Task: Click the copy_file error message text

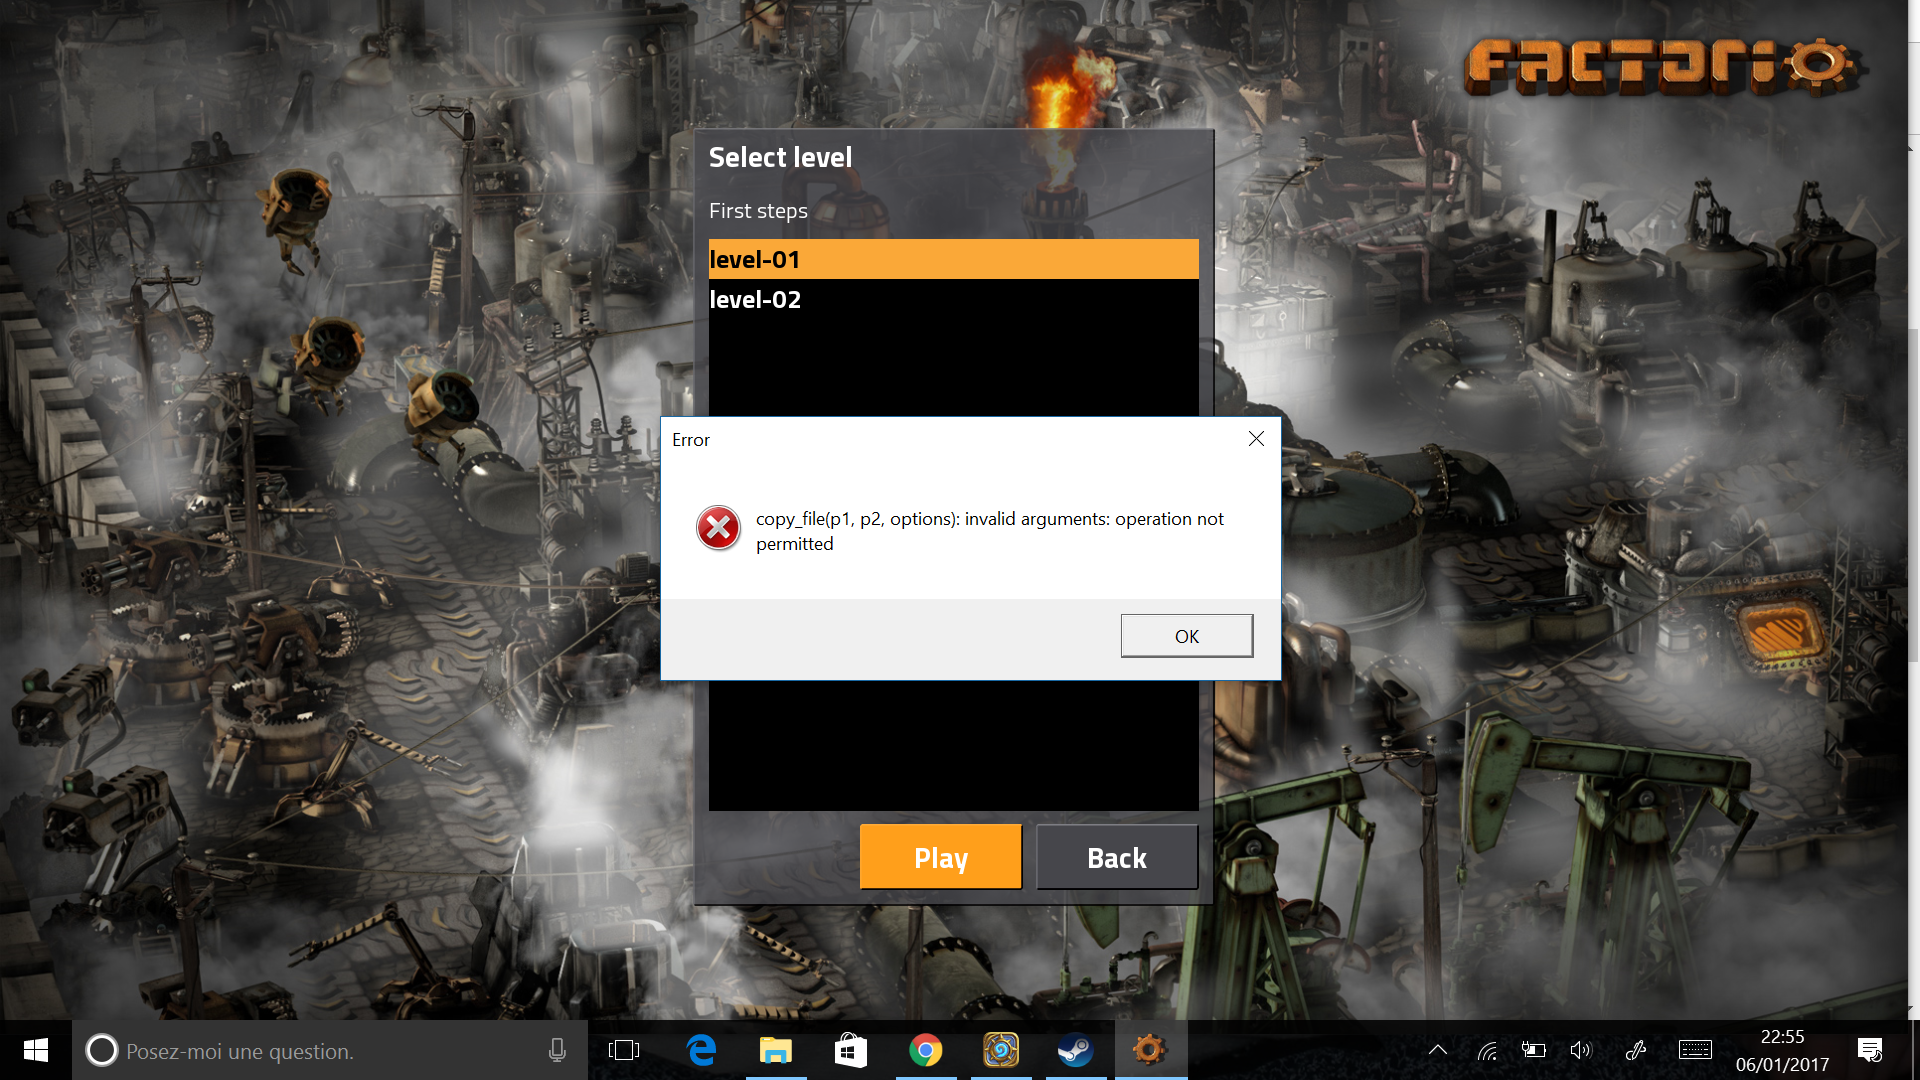Action: click(x=989, y=531)
